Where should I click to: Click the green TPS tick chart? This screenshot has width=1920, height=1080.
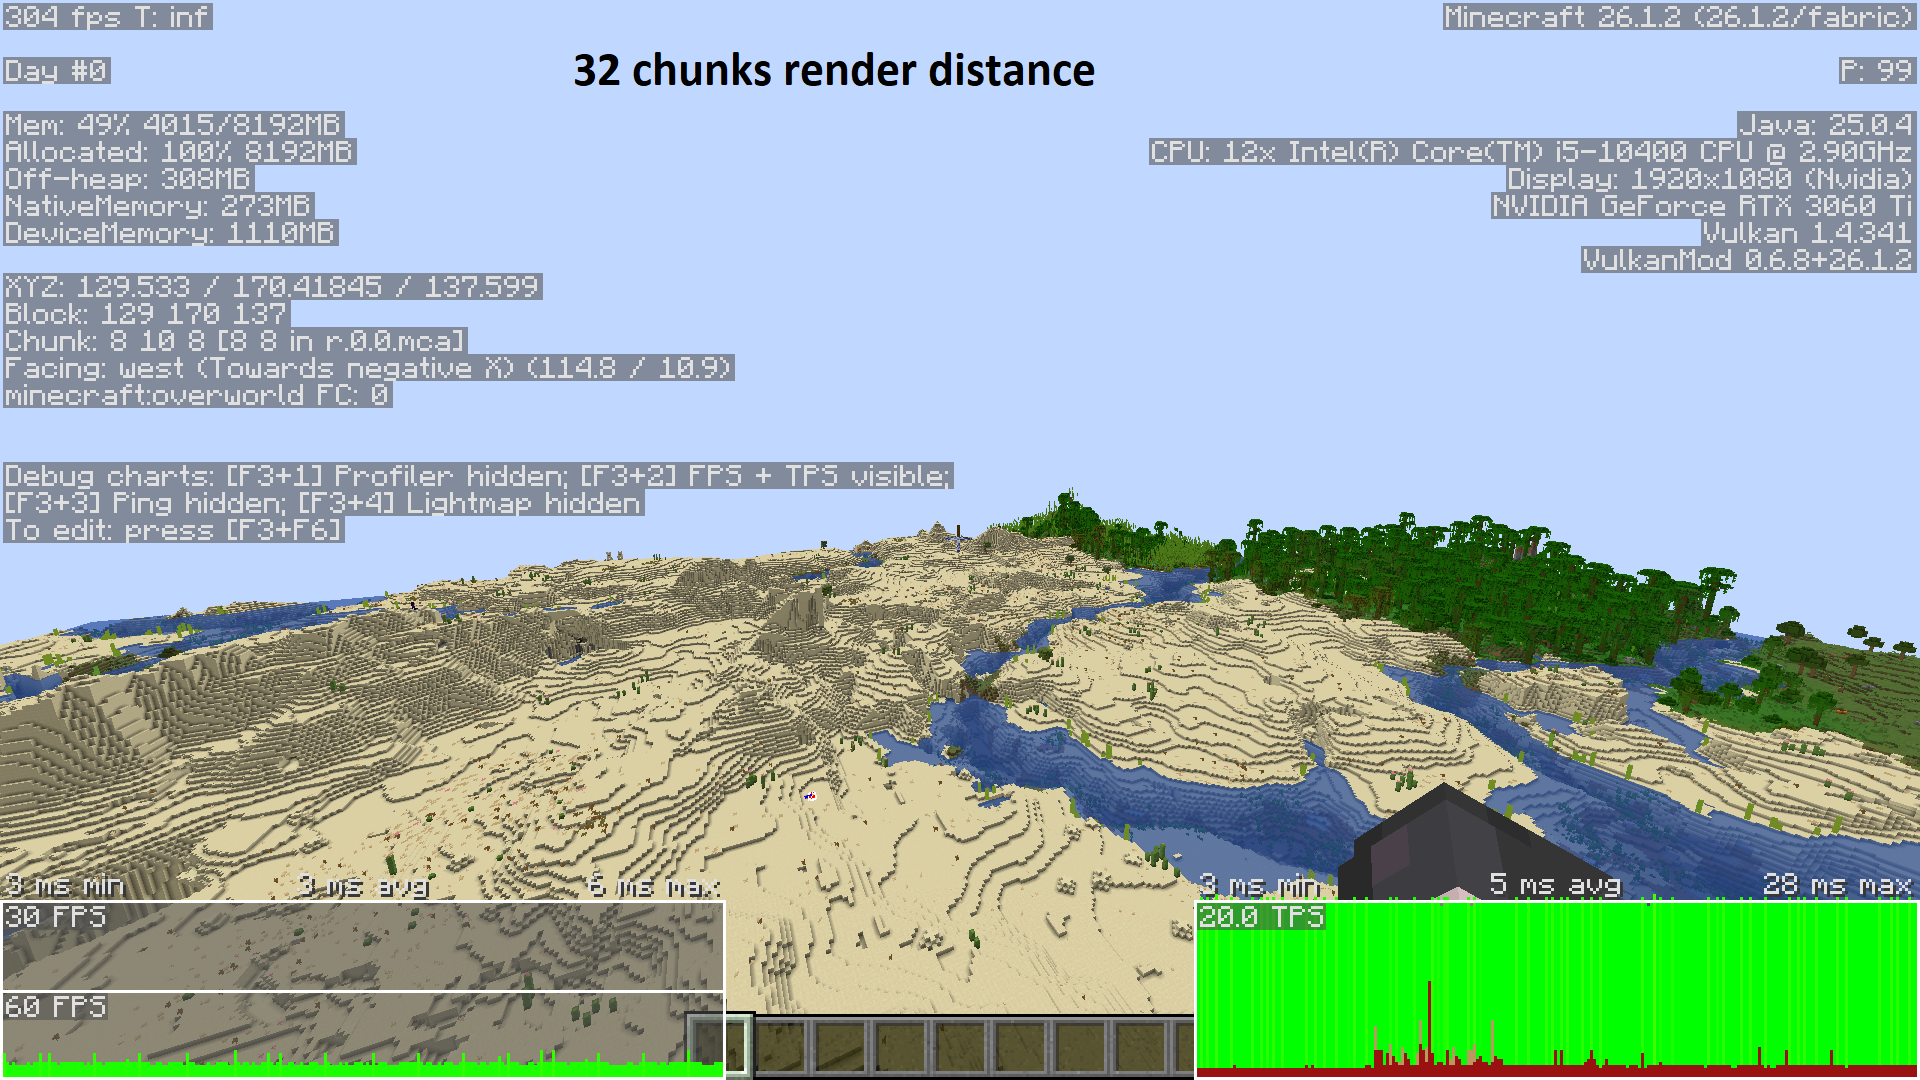tap(1557, 989)
